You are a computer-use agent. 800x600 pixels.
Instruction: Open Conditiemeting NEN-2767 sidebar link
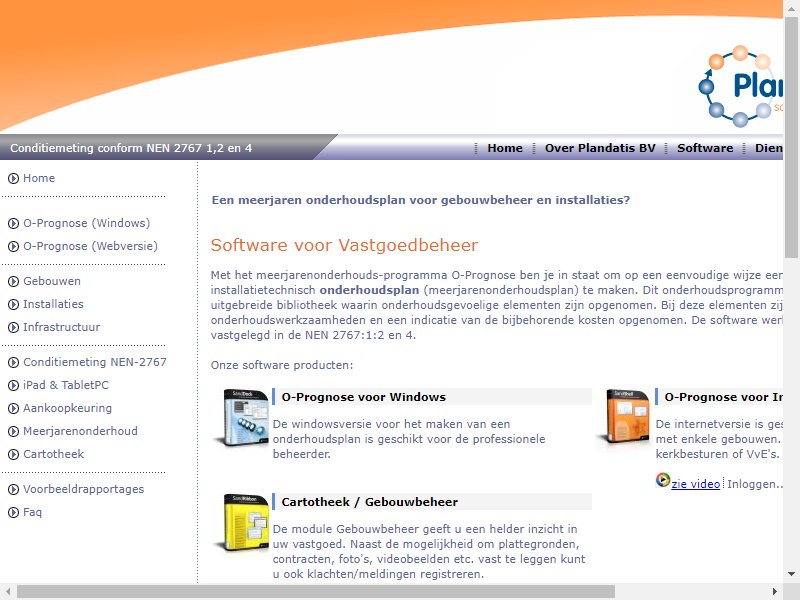click(x=95, y=362)
